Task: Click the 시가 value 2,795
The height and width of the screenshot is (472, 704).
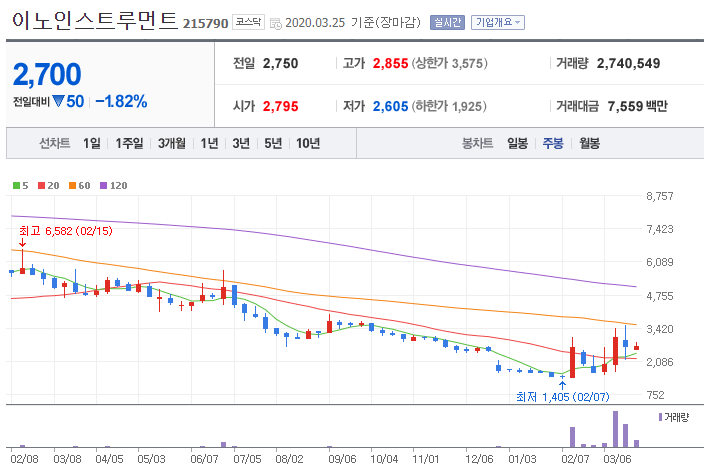Action: (x=281, y=106)
